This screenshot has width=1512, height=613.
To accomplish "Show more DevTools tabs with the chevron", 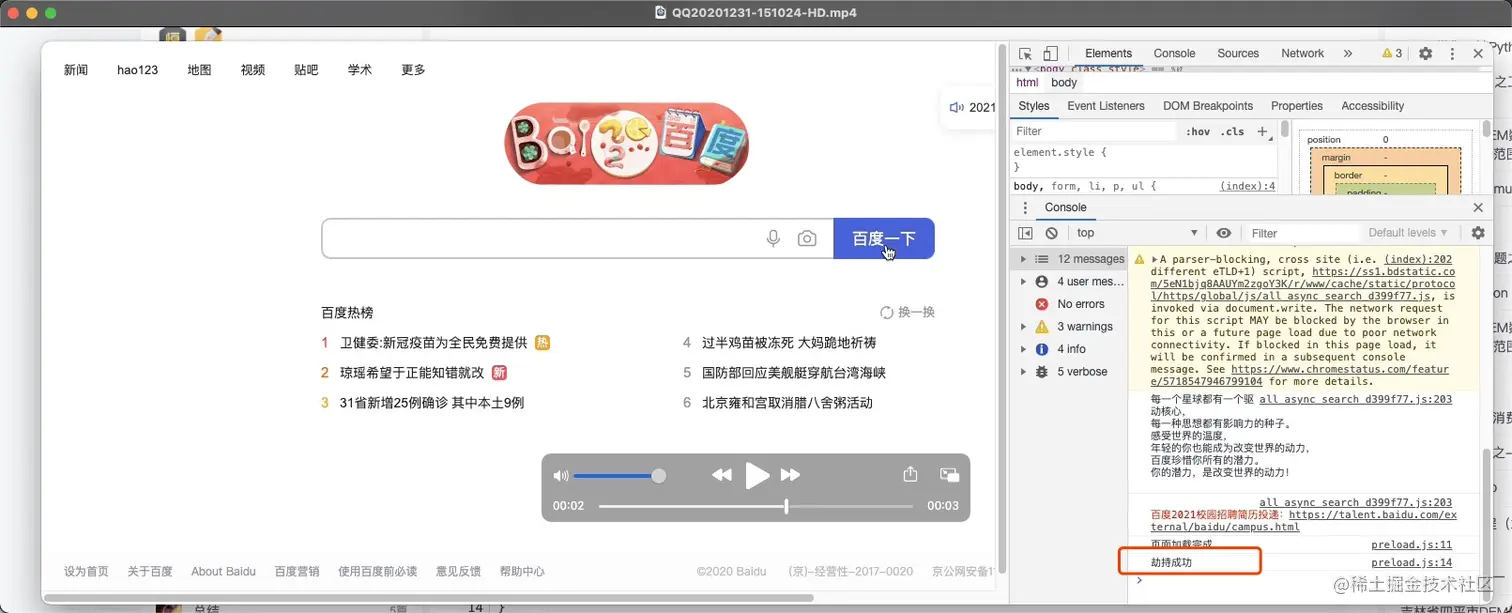I will pos(1347,54).
